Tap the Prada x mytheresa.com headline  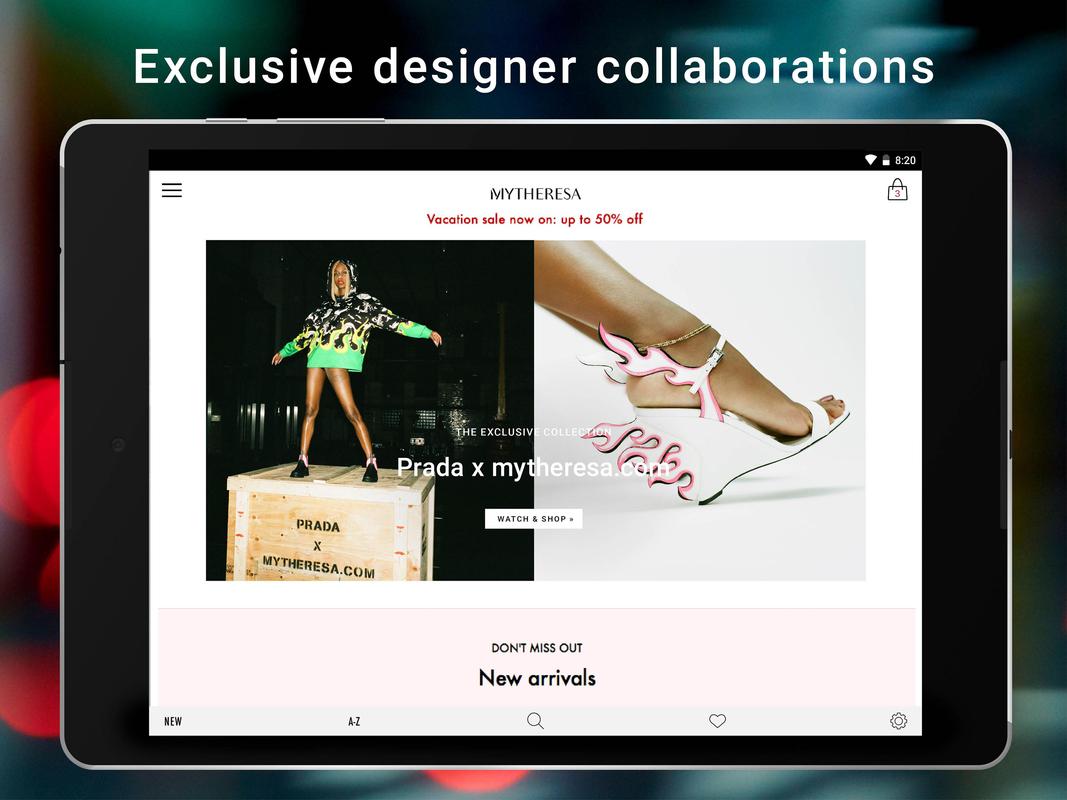pos(534,468)
